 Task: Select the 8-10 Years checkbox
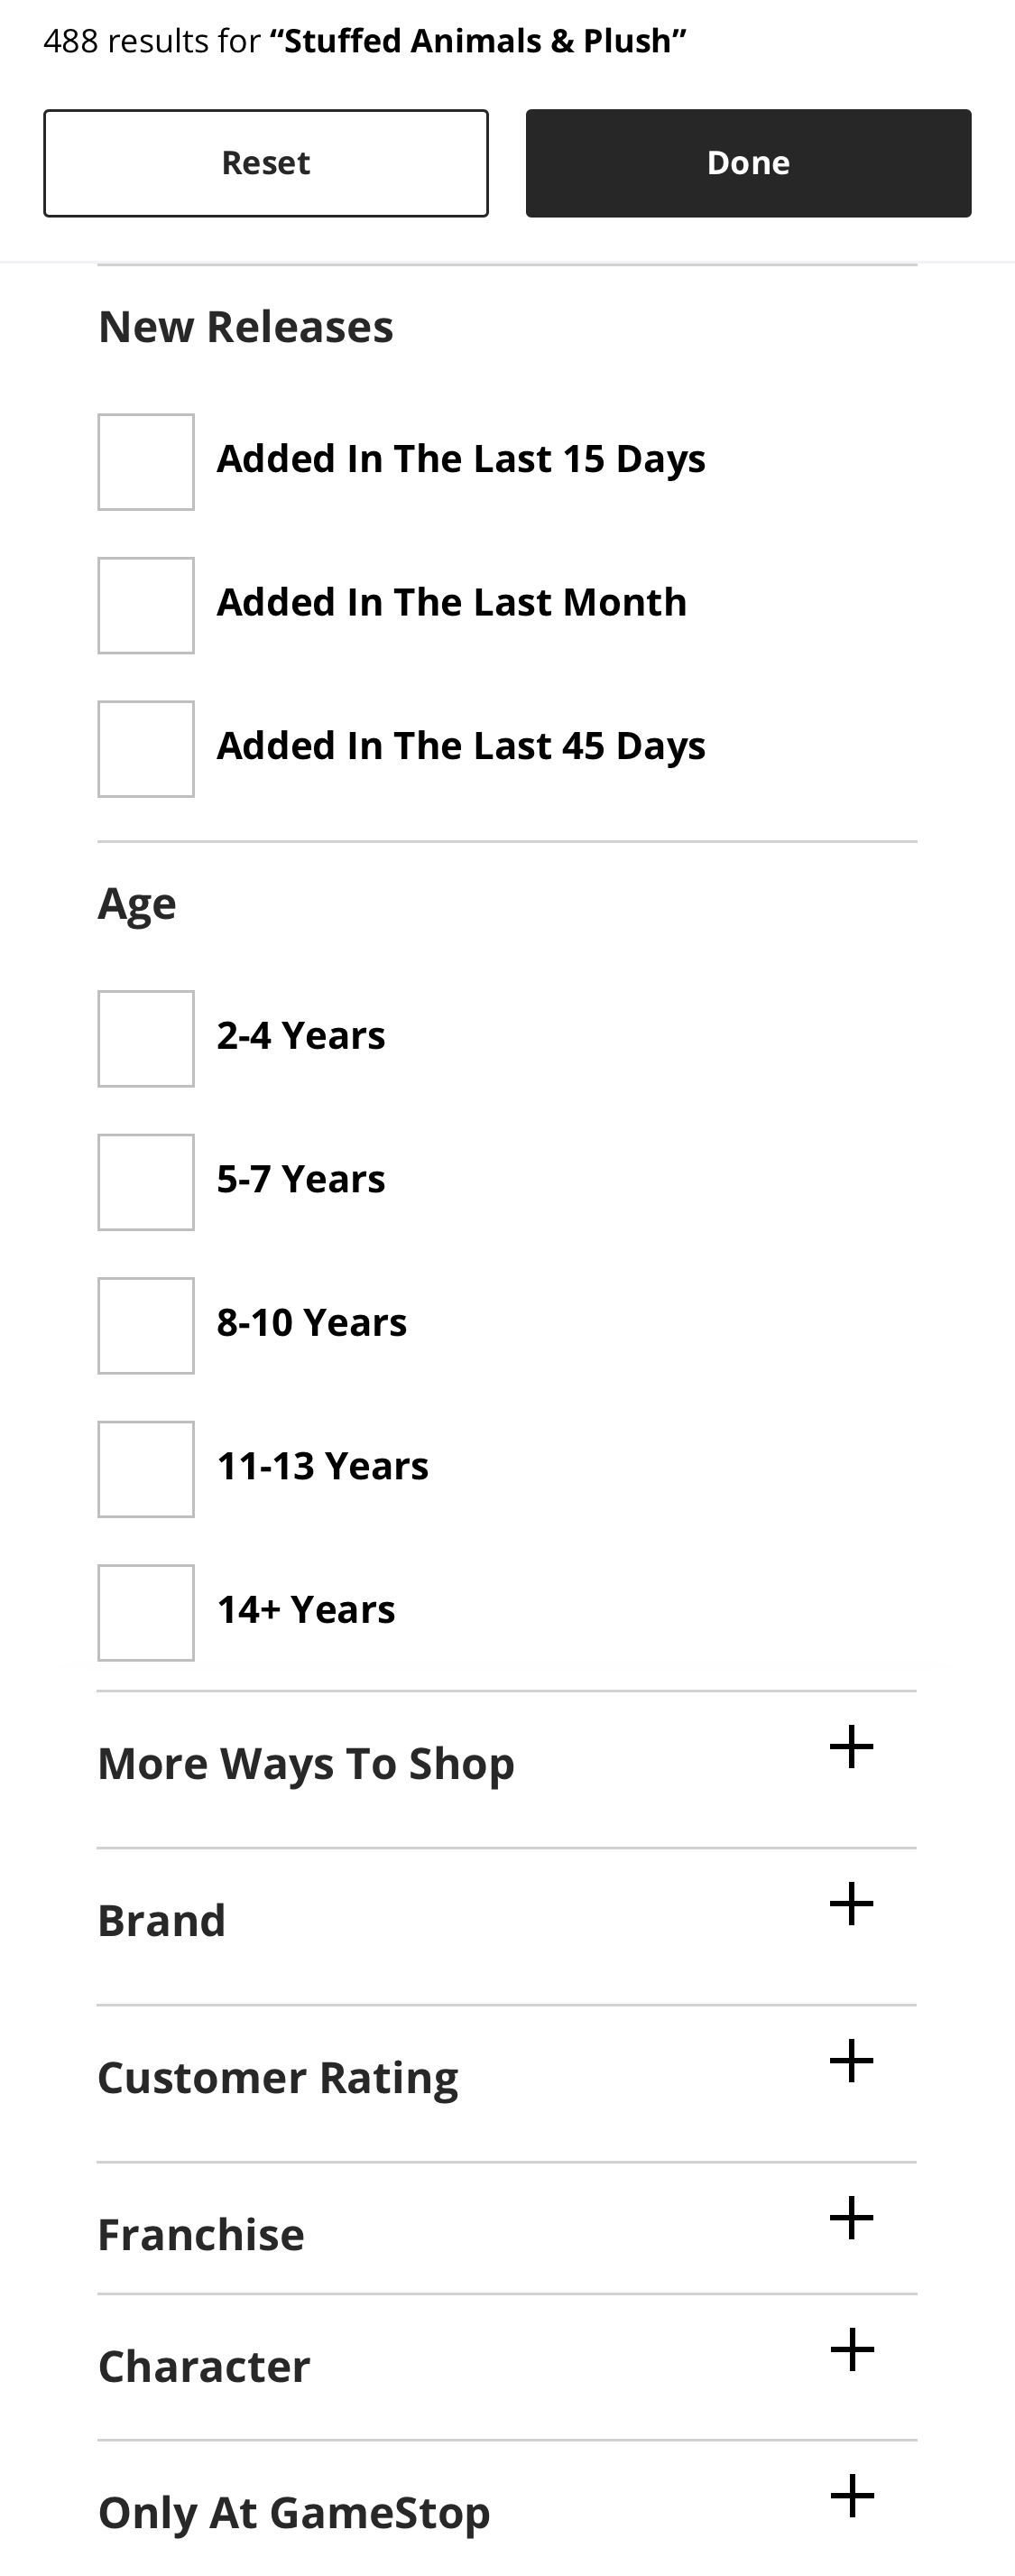pyautogui.click(x=146, y=1325)
